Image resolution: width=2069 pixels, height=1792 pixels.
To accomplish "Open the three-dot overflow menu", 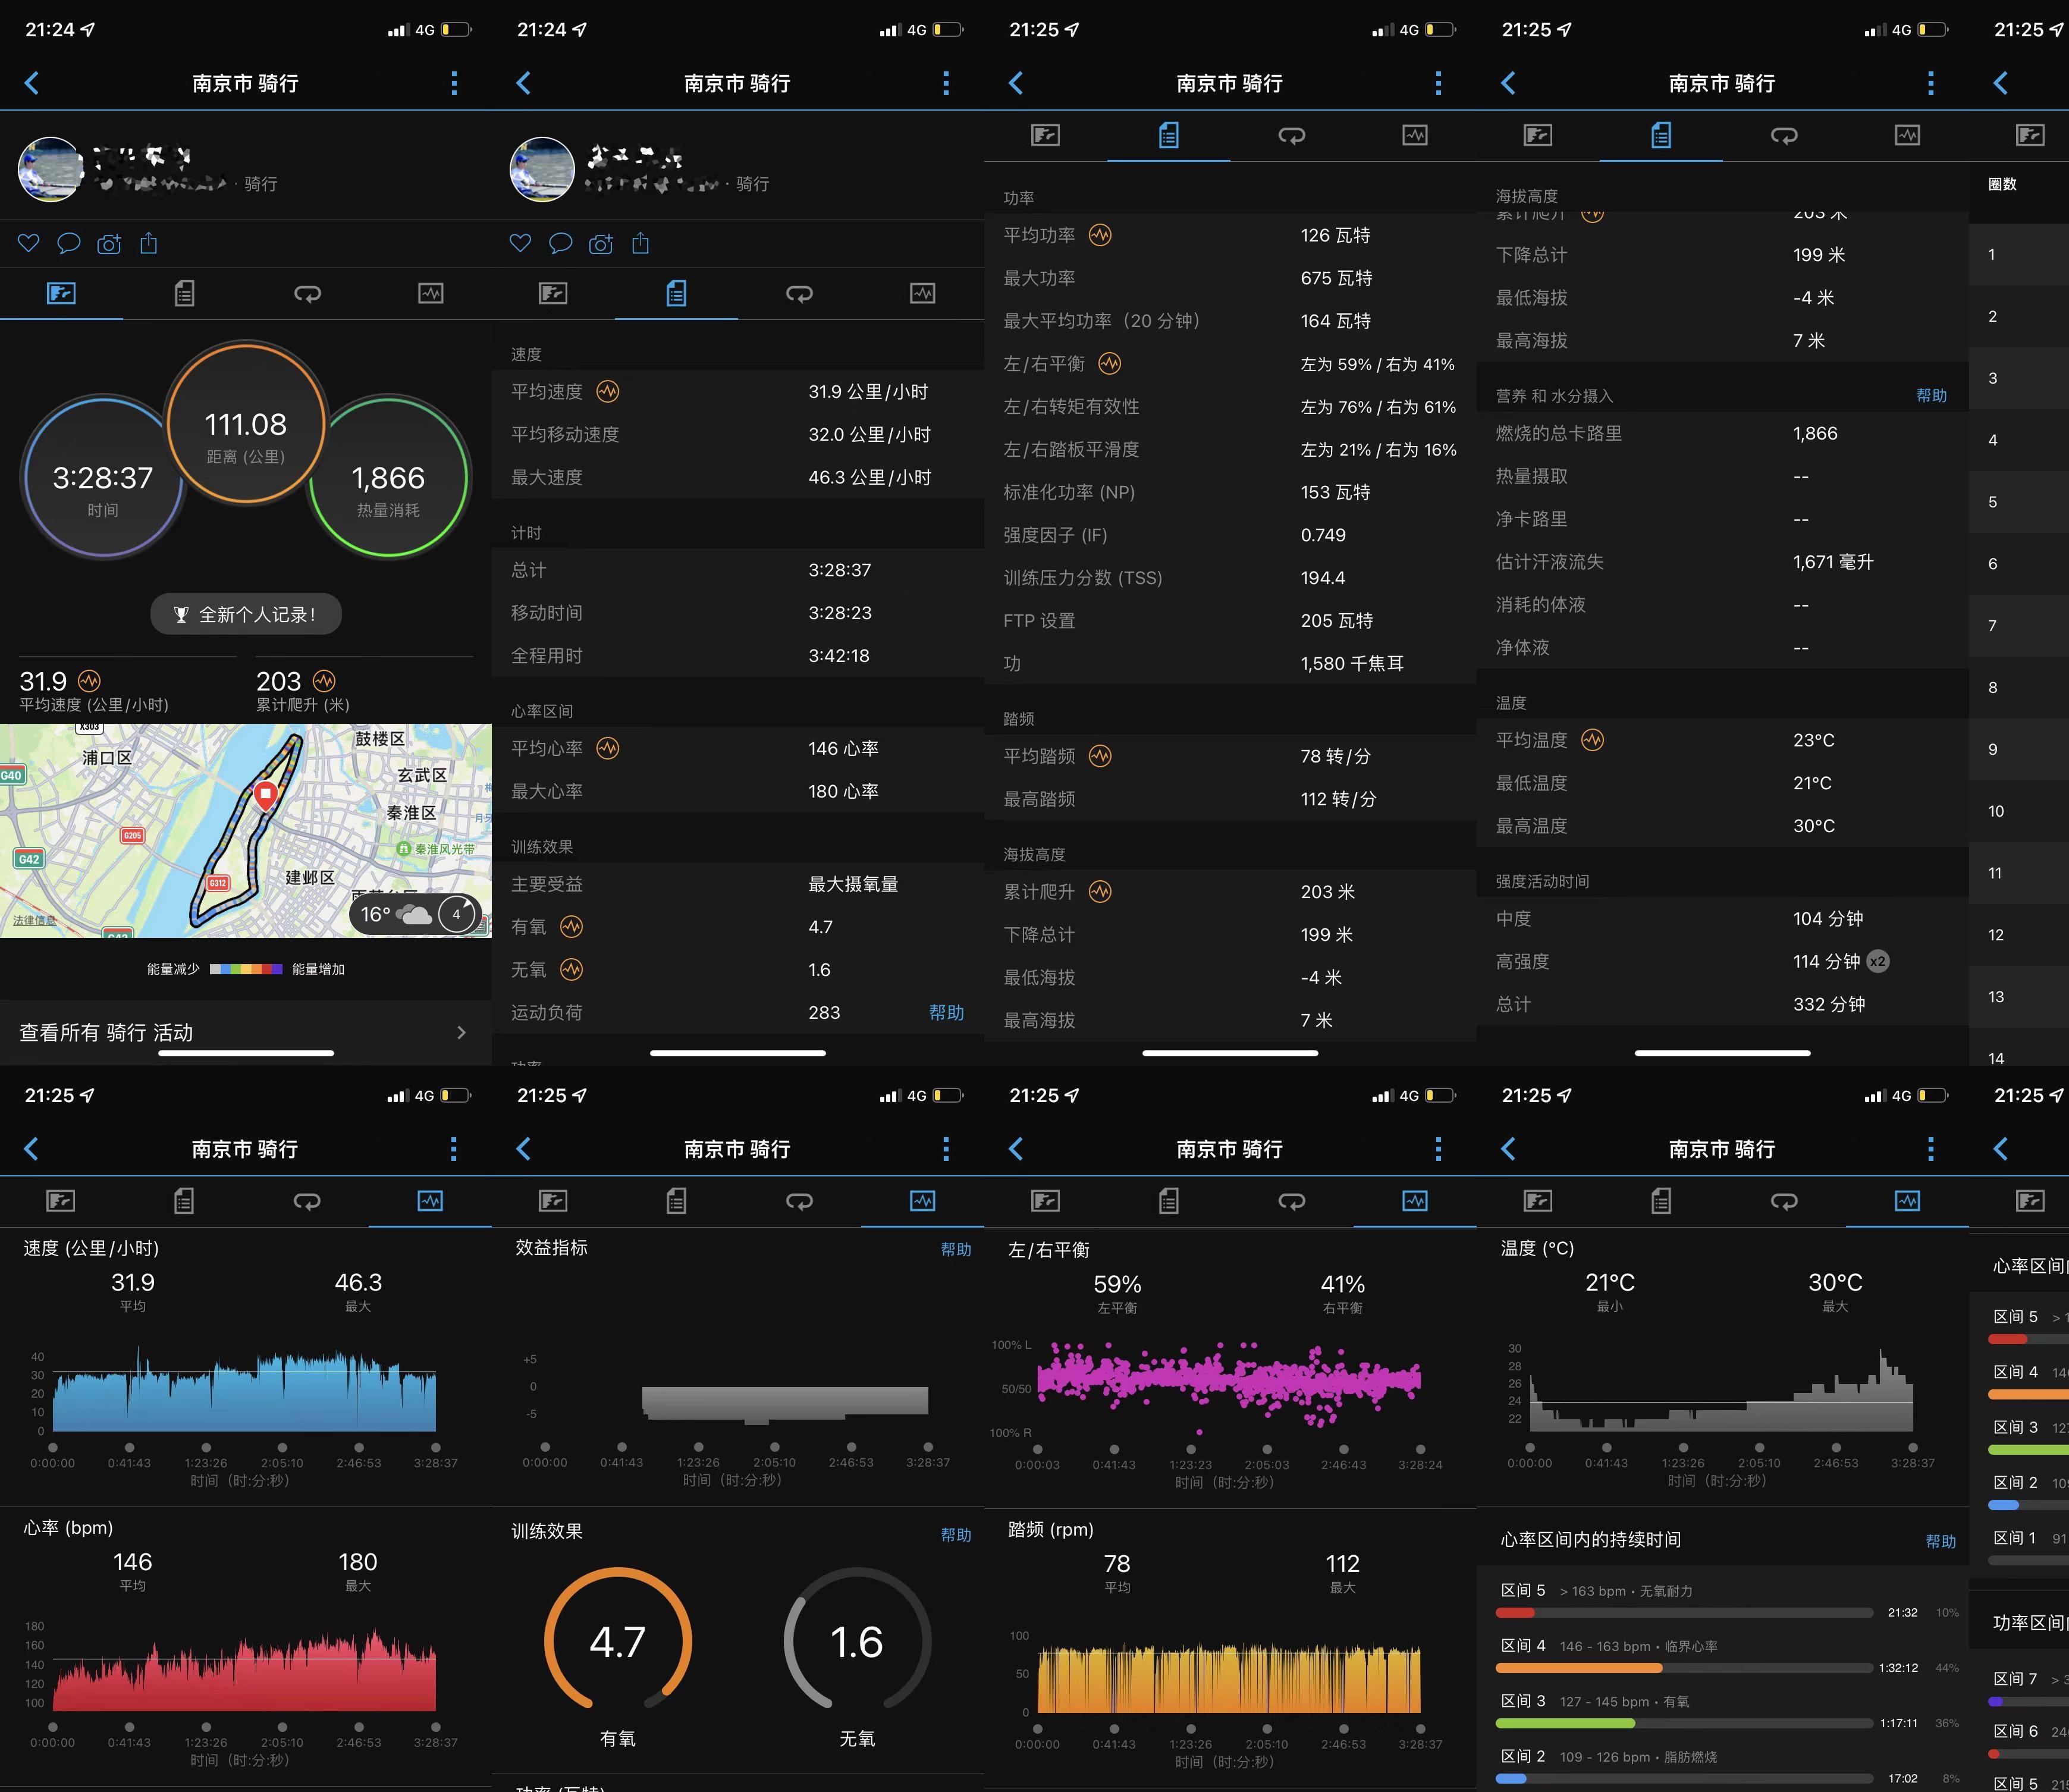I will coord(455,83).
